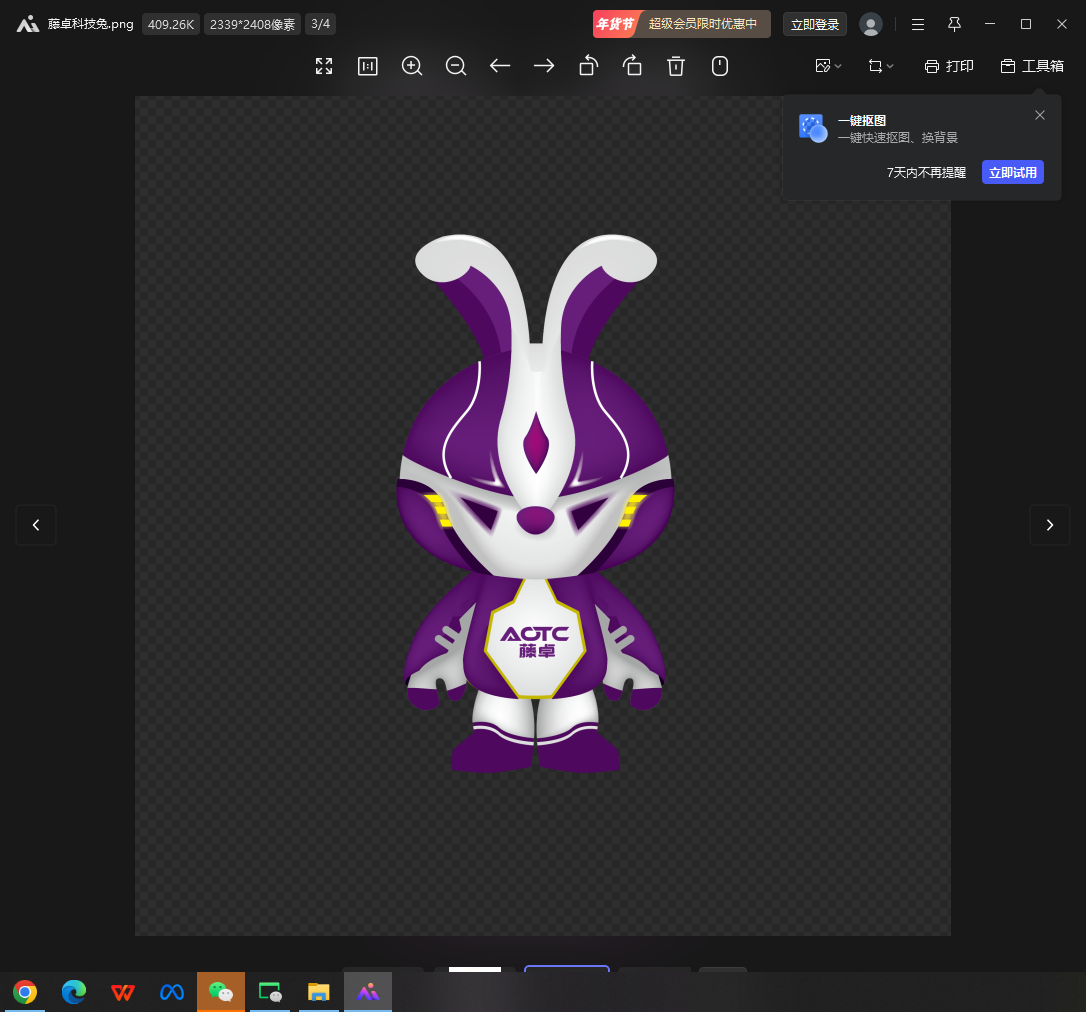1086x1012 pixels.
Task: Click the 2339*2408像素 dimensions label
Action: [252, 24]
